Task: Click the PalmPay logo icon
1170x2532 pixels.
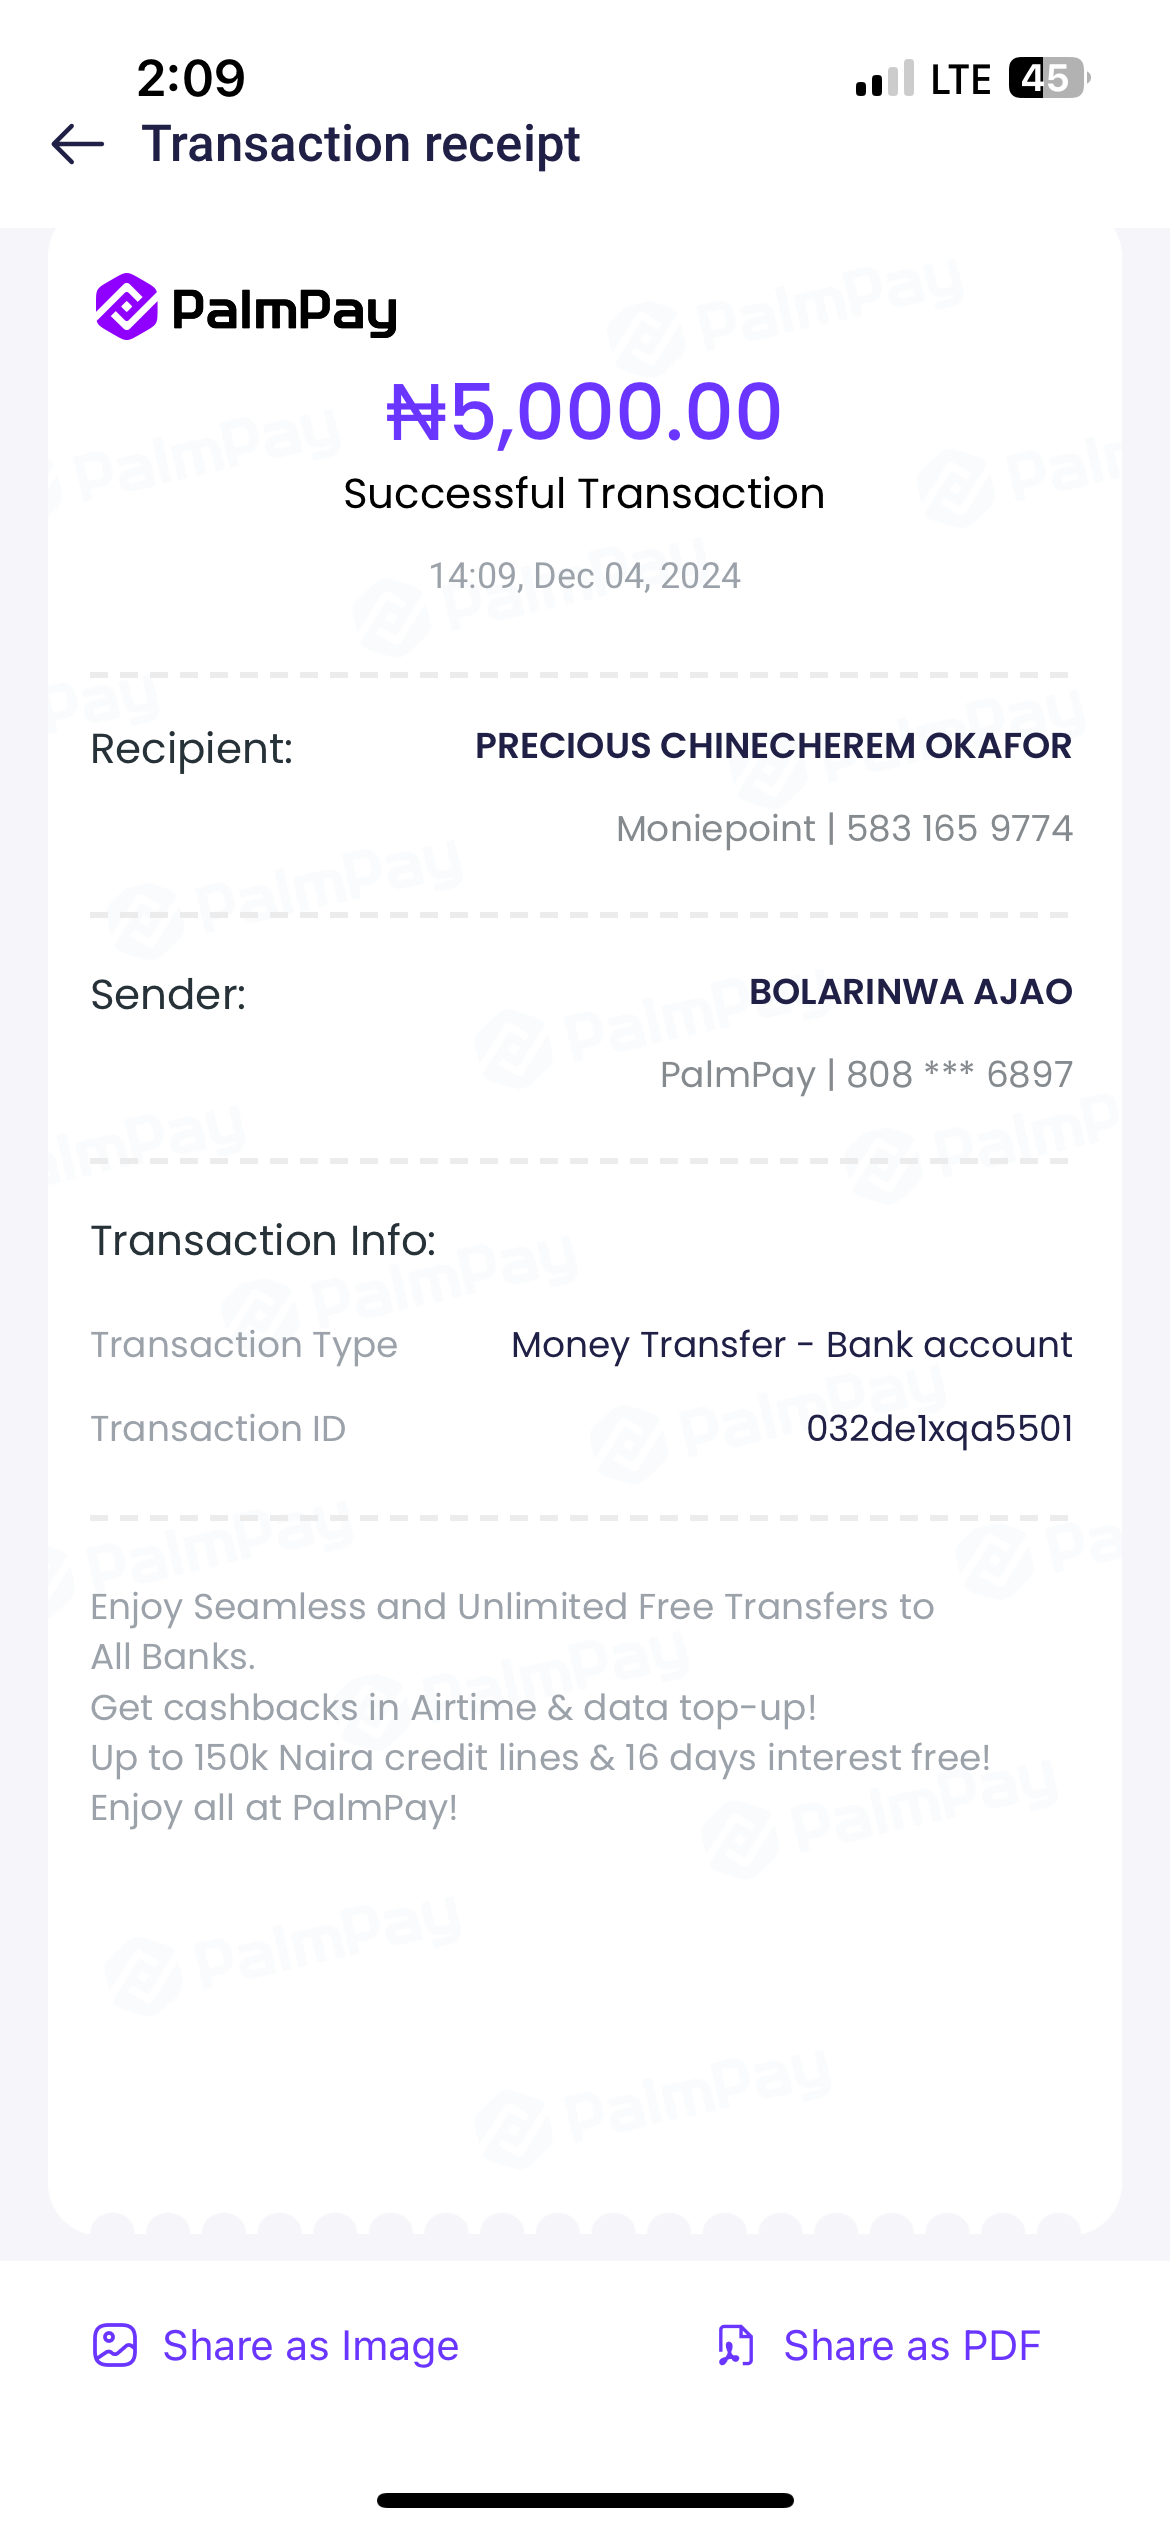Action: (126, 307)
